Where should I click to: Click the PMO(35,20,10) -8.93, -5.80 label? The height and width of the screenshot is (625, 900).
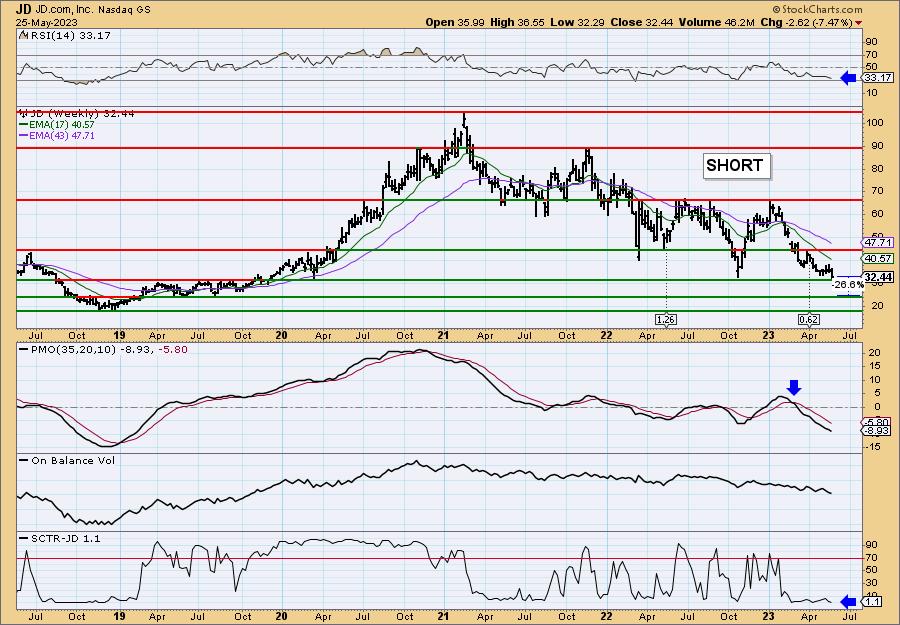[108, 350]
